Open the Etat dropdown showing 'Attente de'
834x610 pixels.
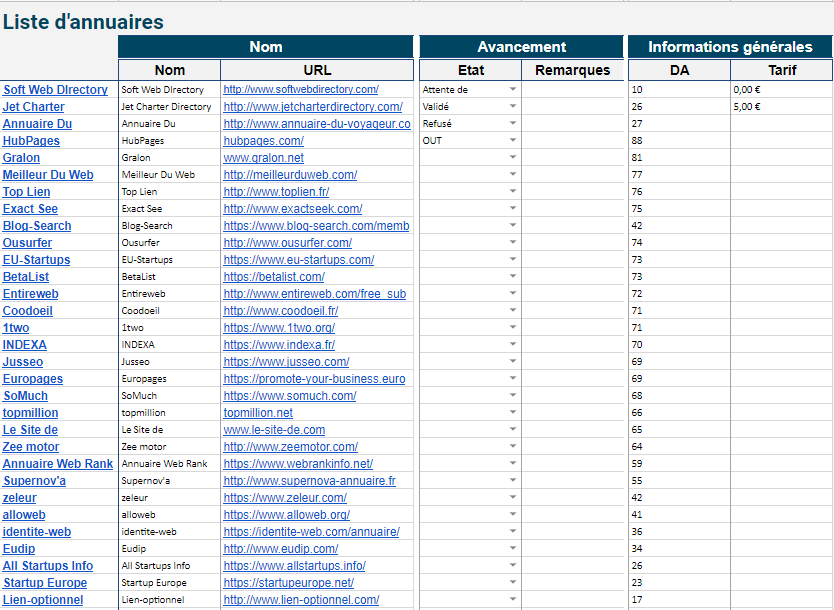[513, 90]
